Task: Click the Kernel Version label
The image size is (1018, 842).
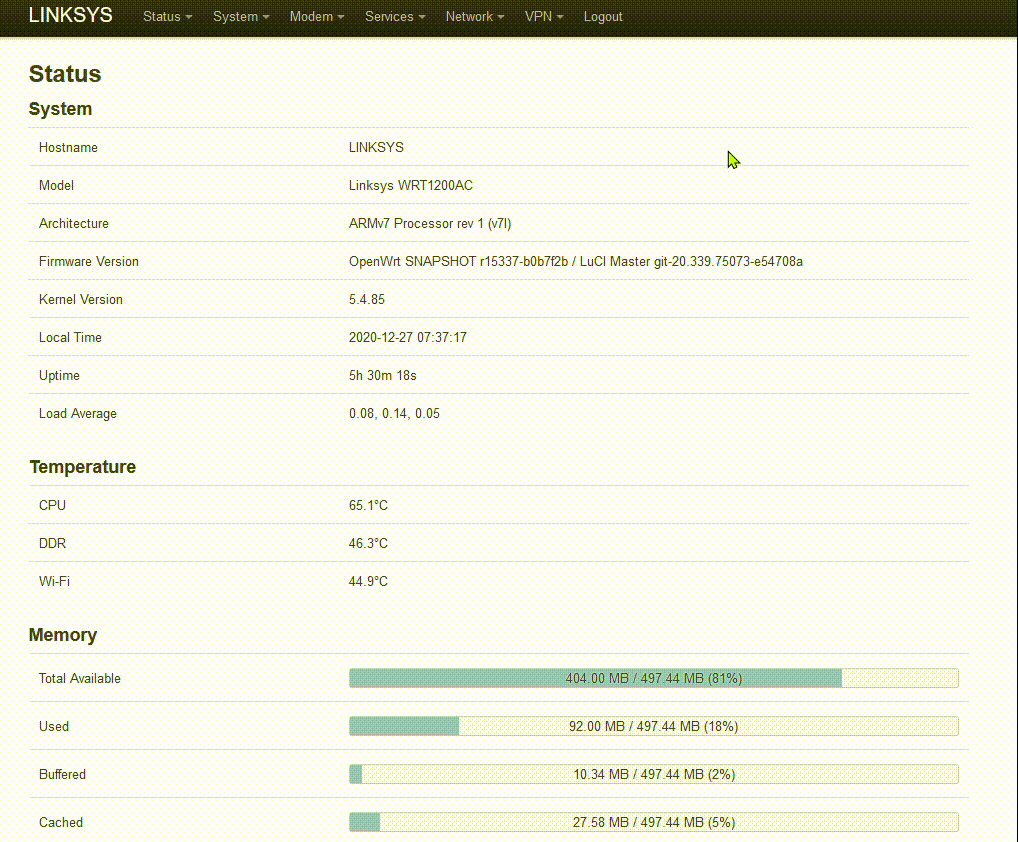Action: pos(81,299)
